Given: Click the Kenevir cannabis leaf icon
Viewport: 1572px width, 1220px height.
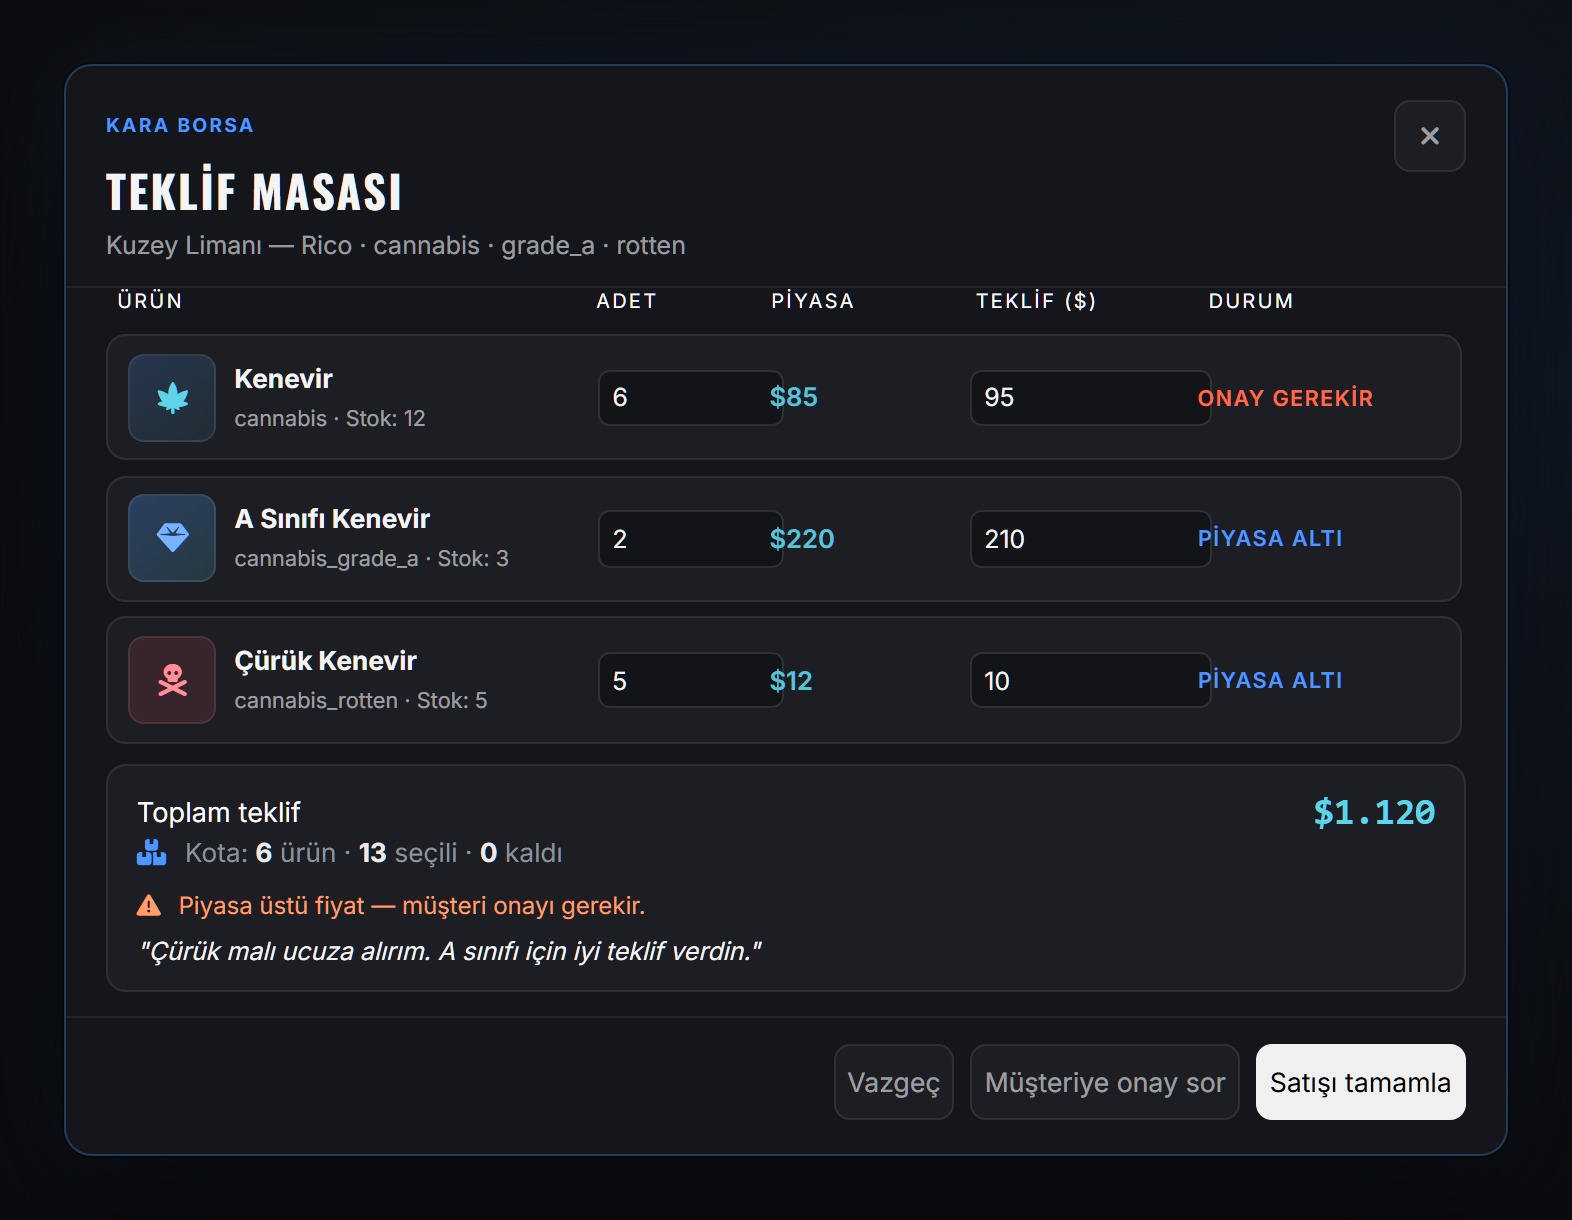Looking at the screenshot, I should click(x=172, y=398).
